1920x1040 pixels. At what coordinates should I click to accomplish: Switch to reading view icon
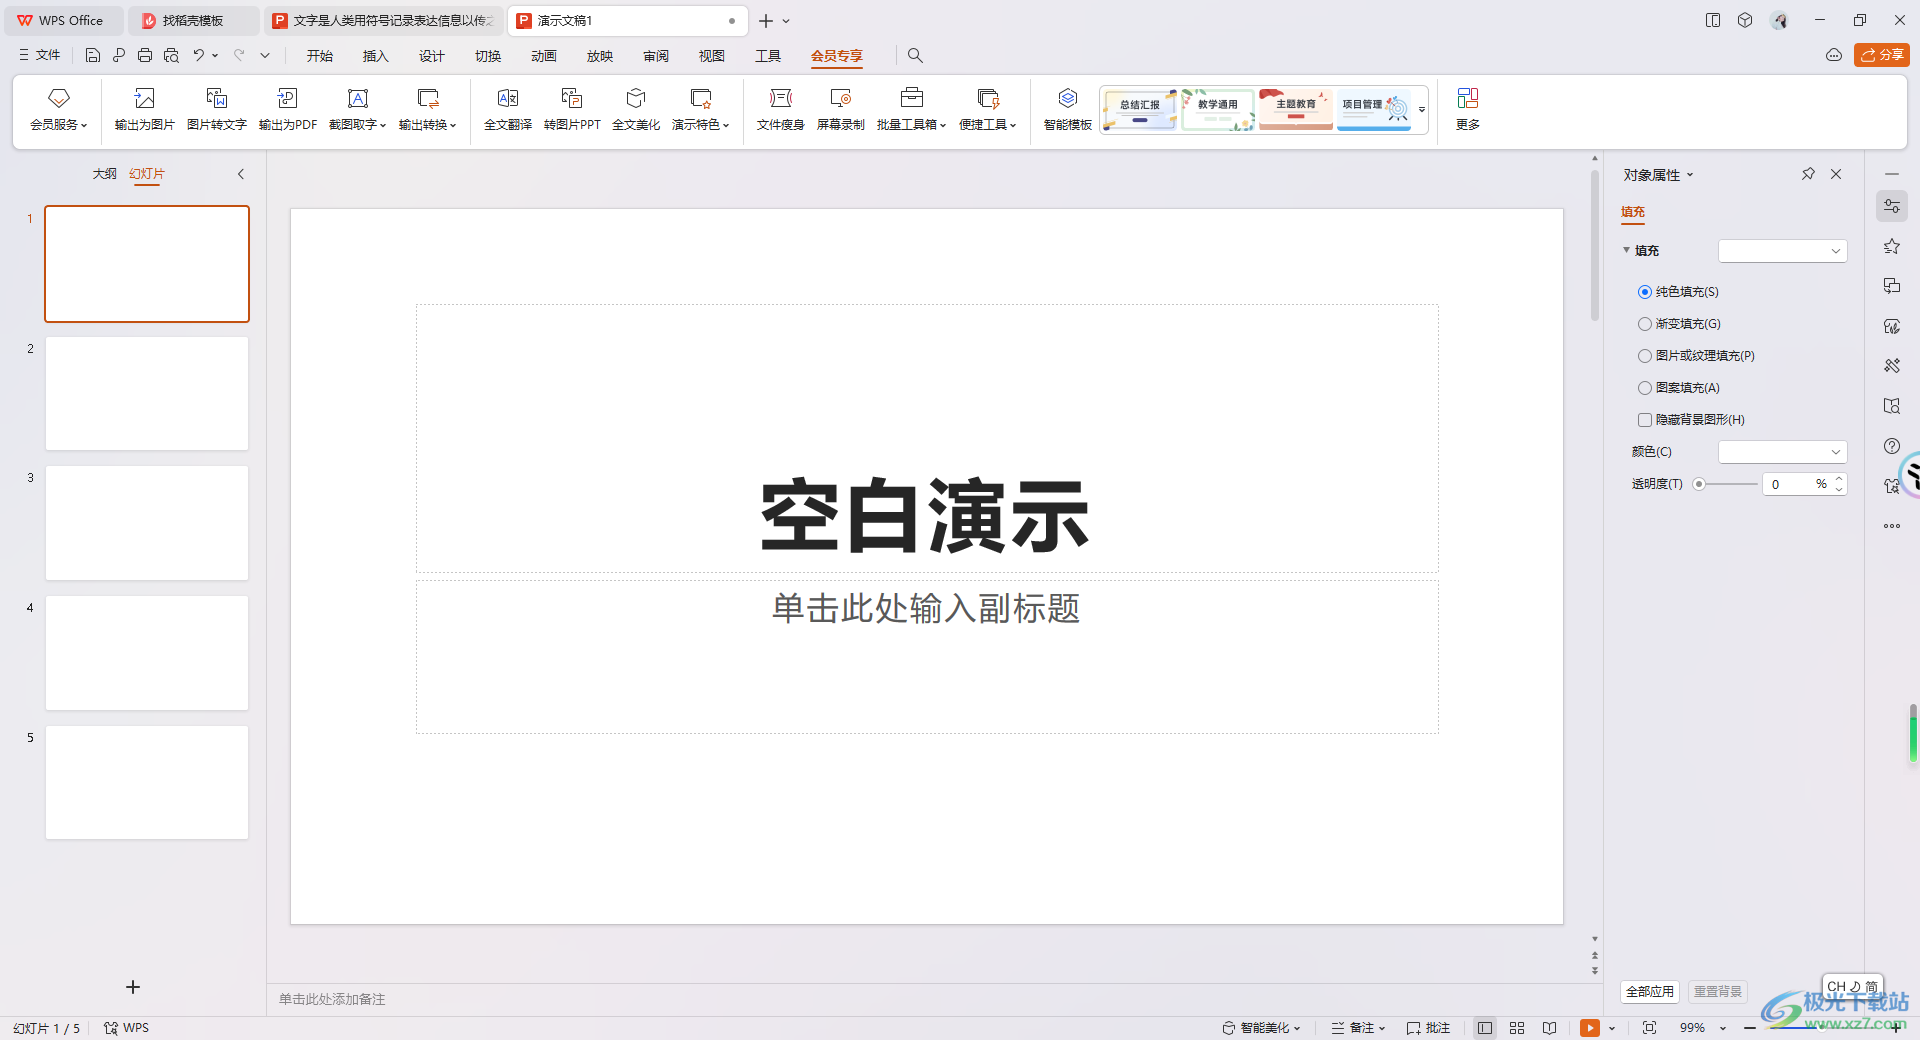(1549, 1028)
